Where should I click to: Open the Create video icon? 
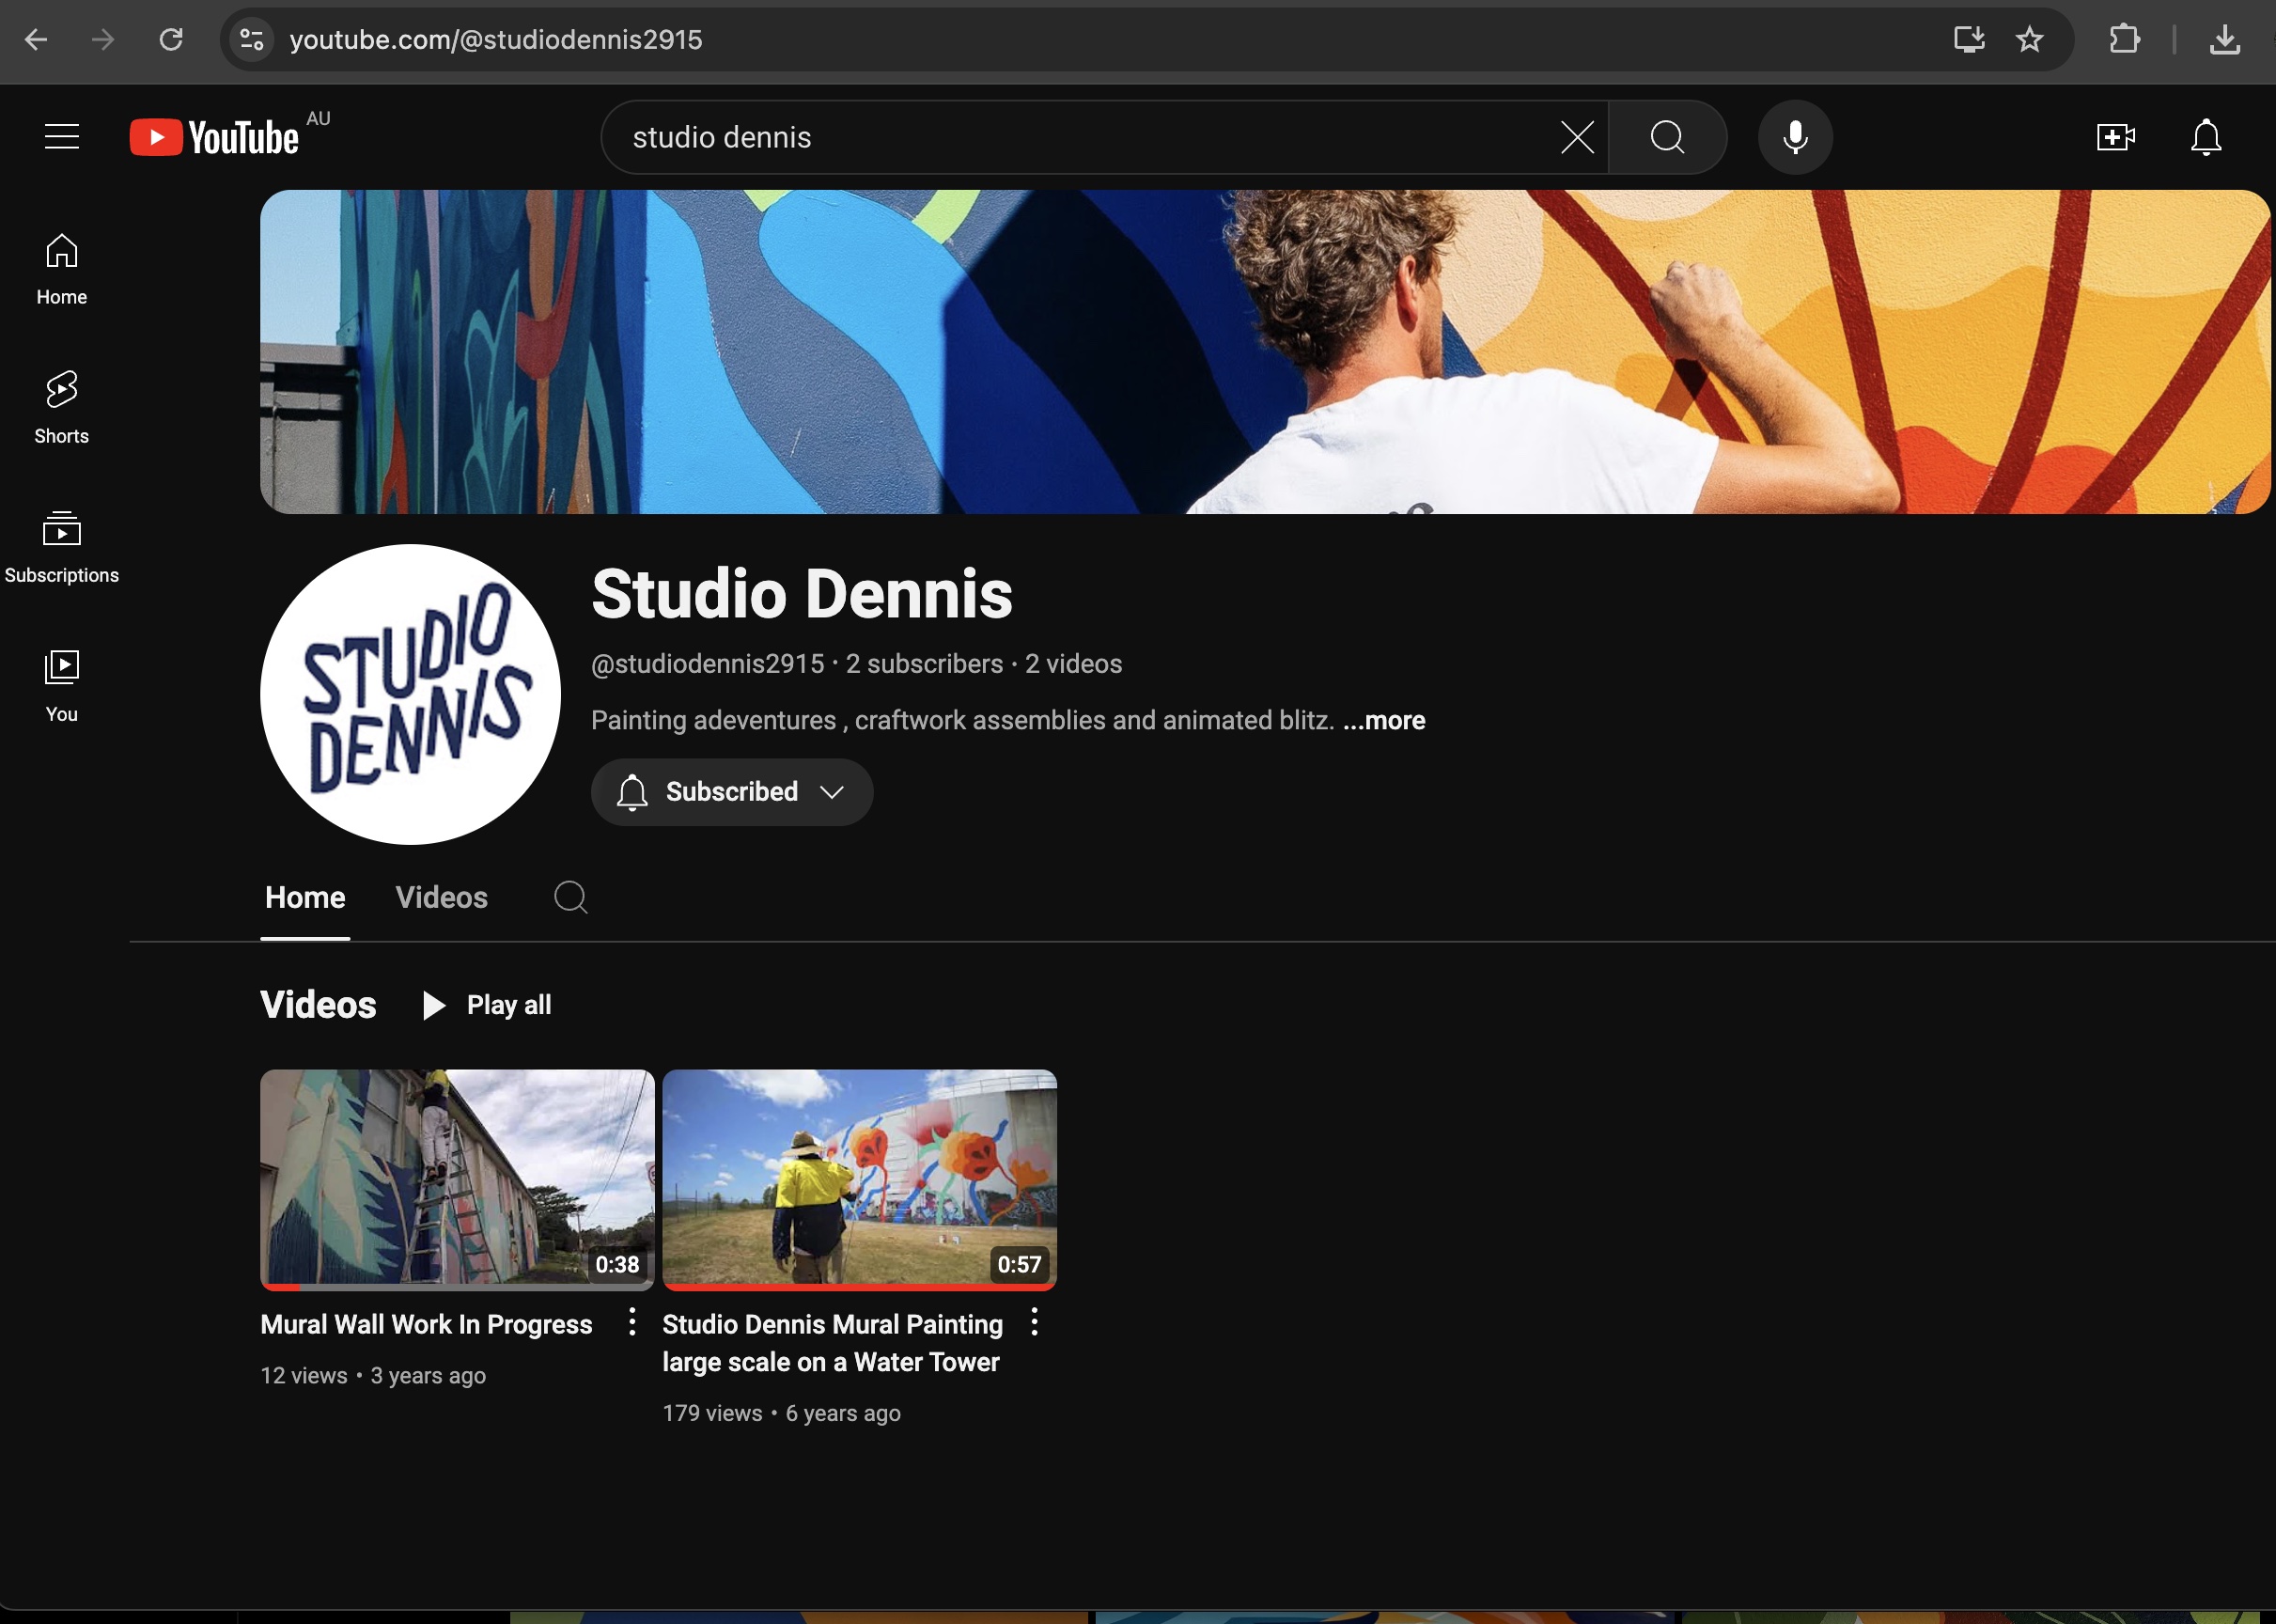[x=2115, y=137]
